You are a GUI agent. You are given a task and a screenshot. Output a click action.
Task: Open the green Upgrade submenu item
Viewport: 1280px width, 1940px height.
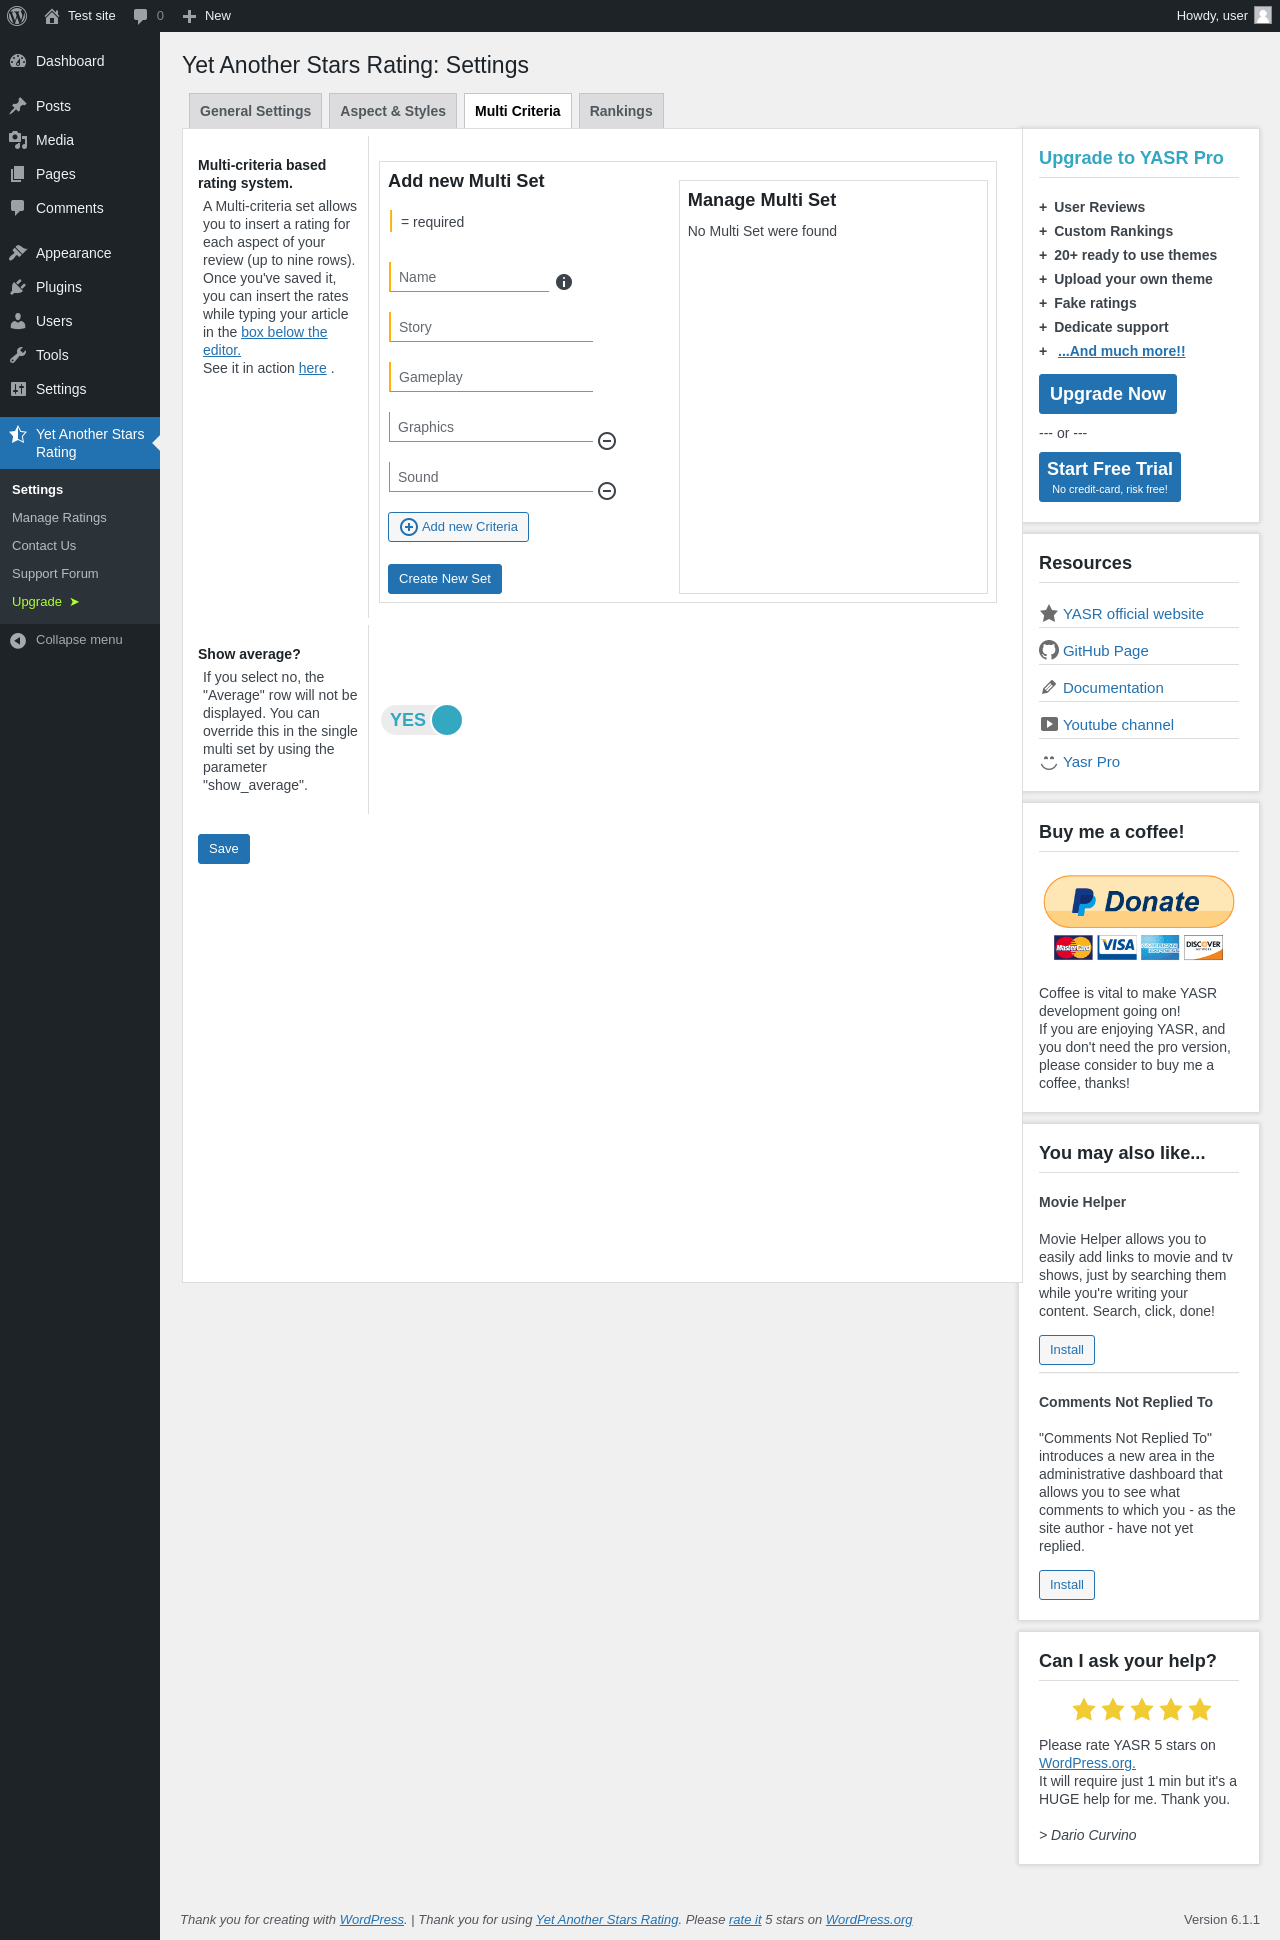point(45,602)
